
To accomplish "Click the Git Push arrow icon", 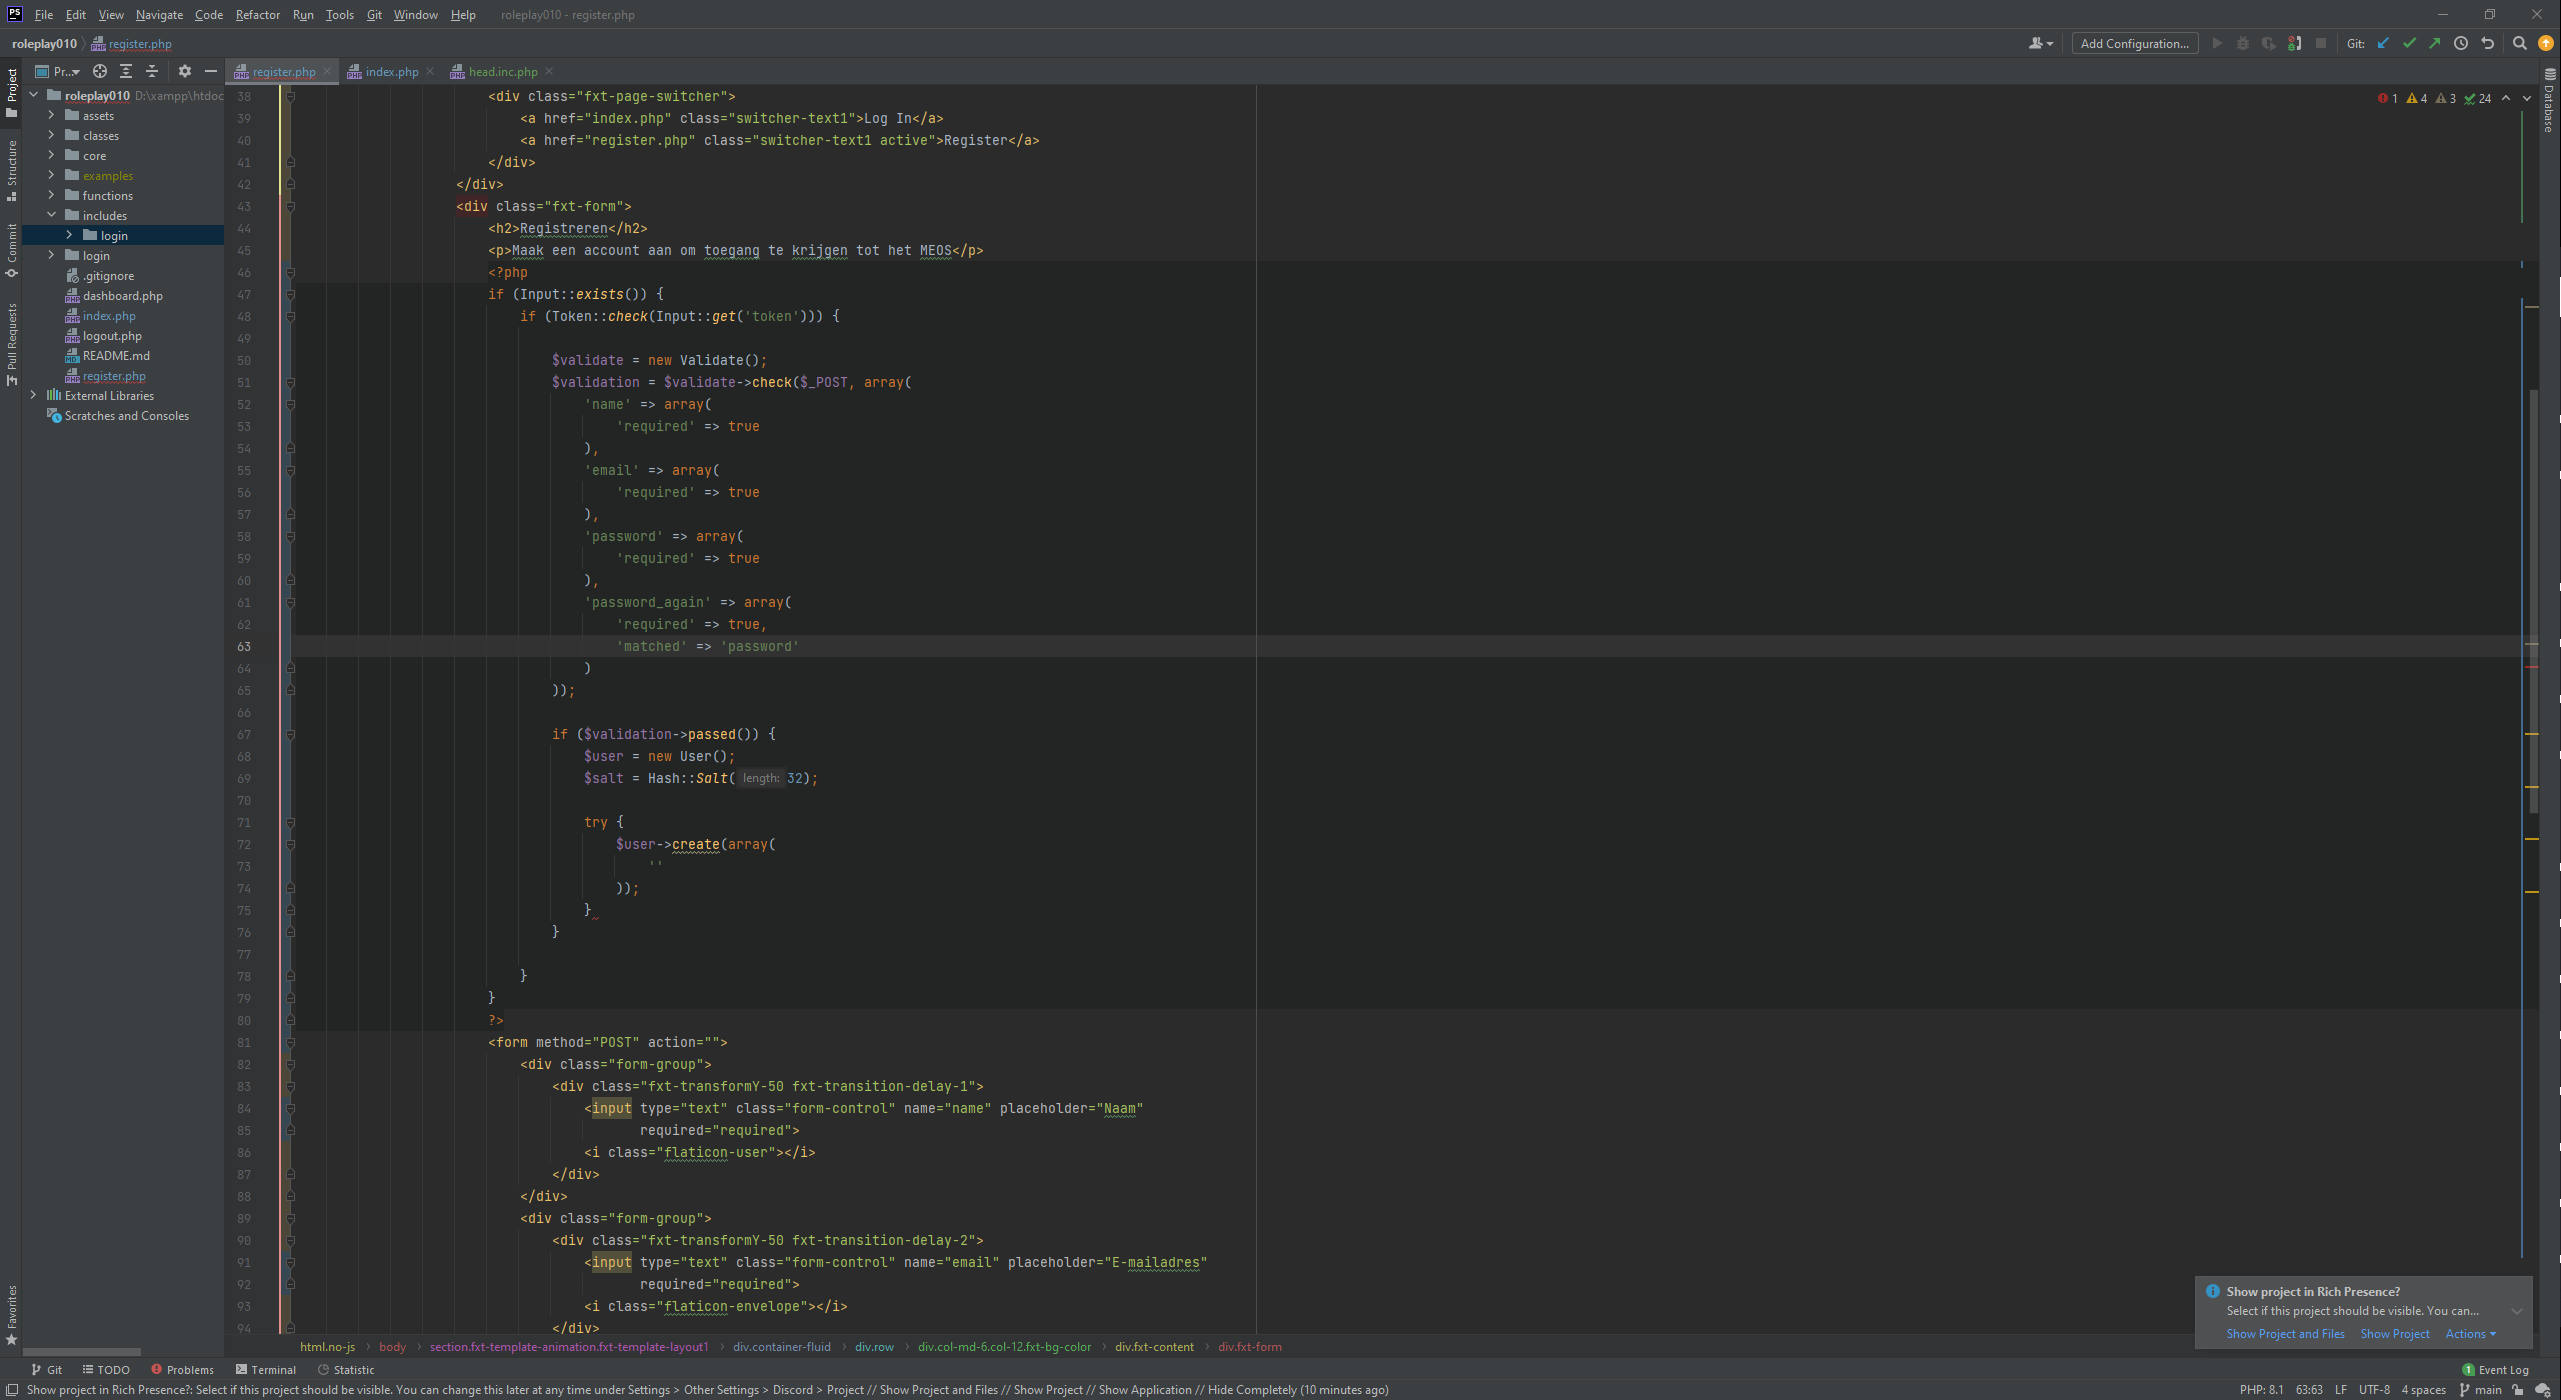I will coord(2435,43).
